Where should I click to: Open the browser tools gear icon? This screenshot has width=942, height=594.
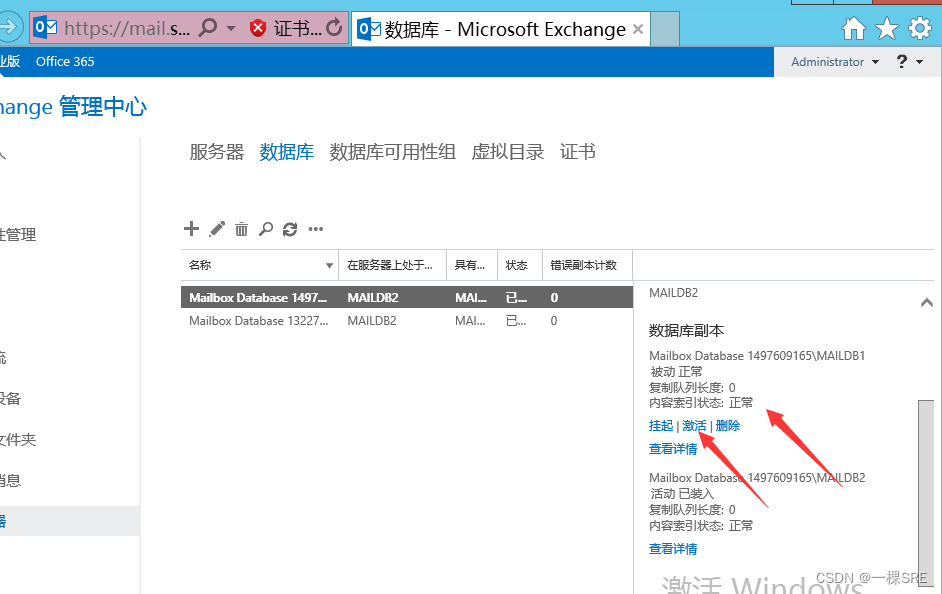coord(920,28)
